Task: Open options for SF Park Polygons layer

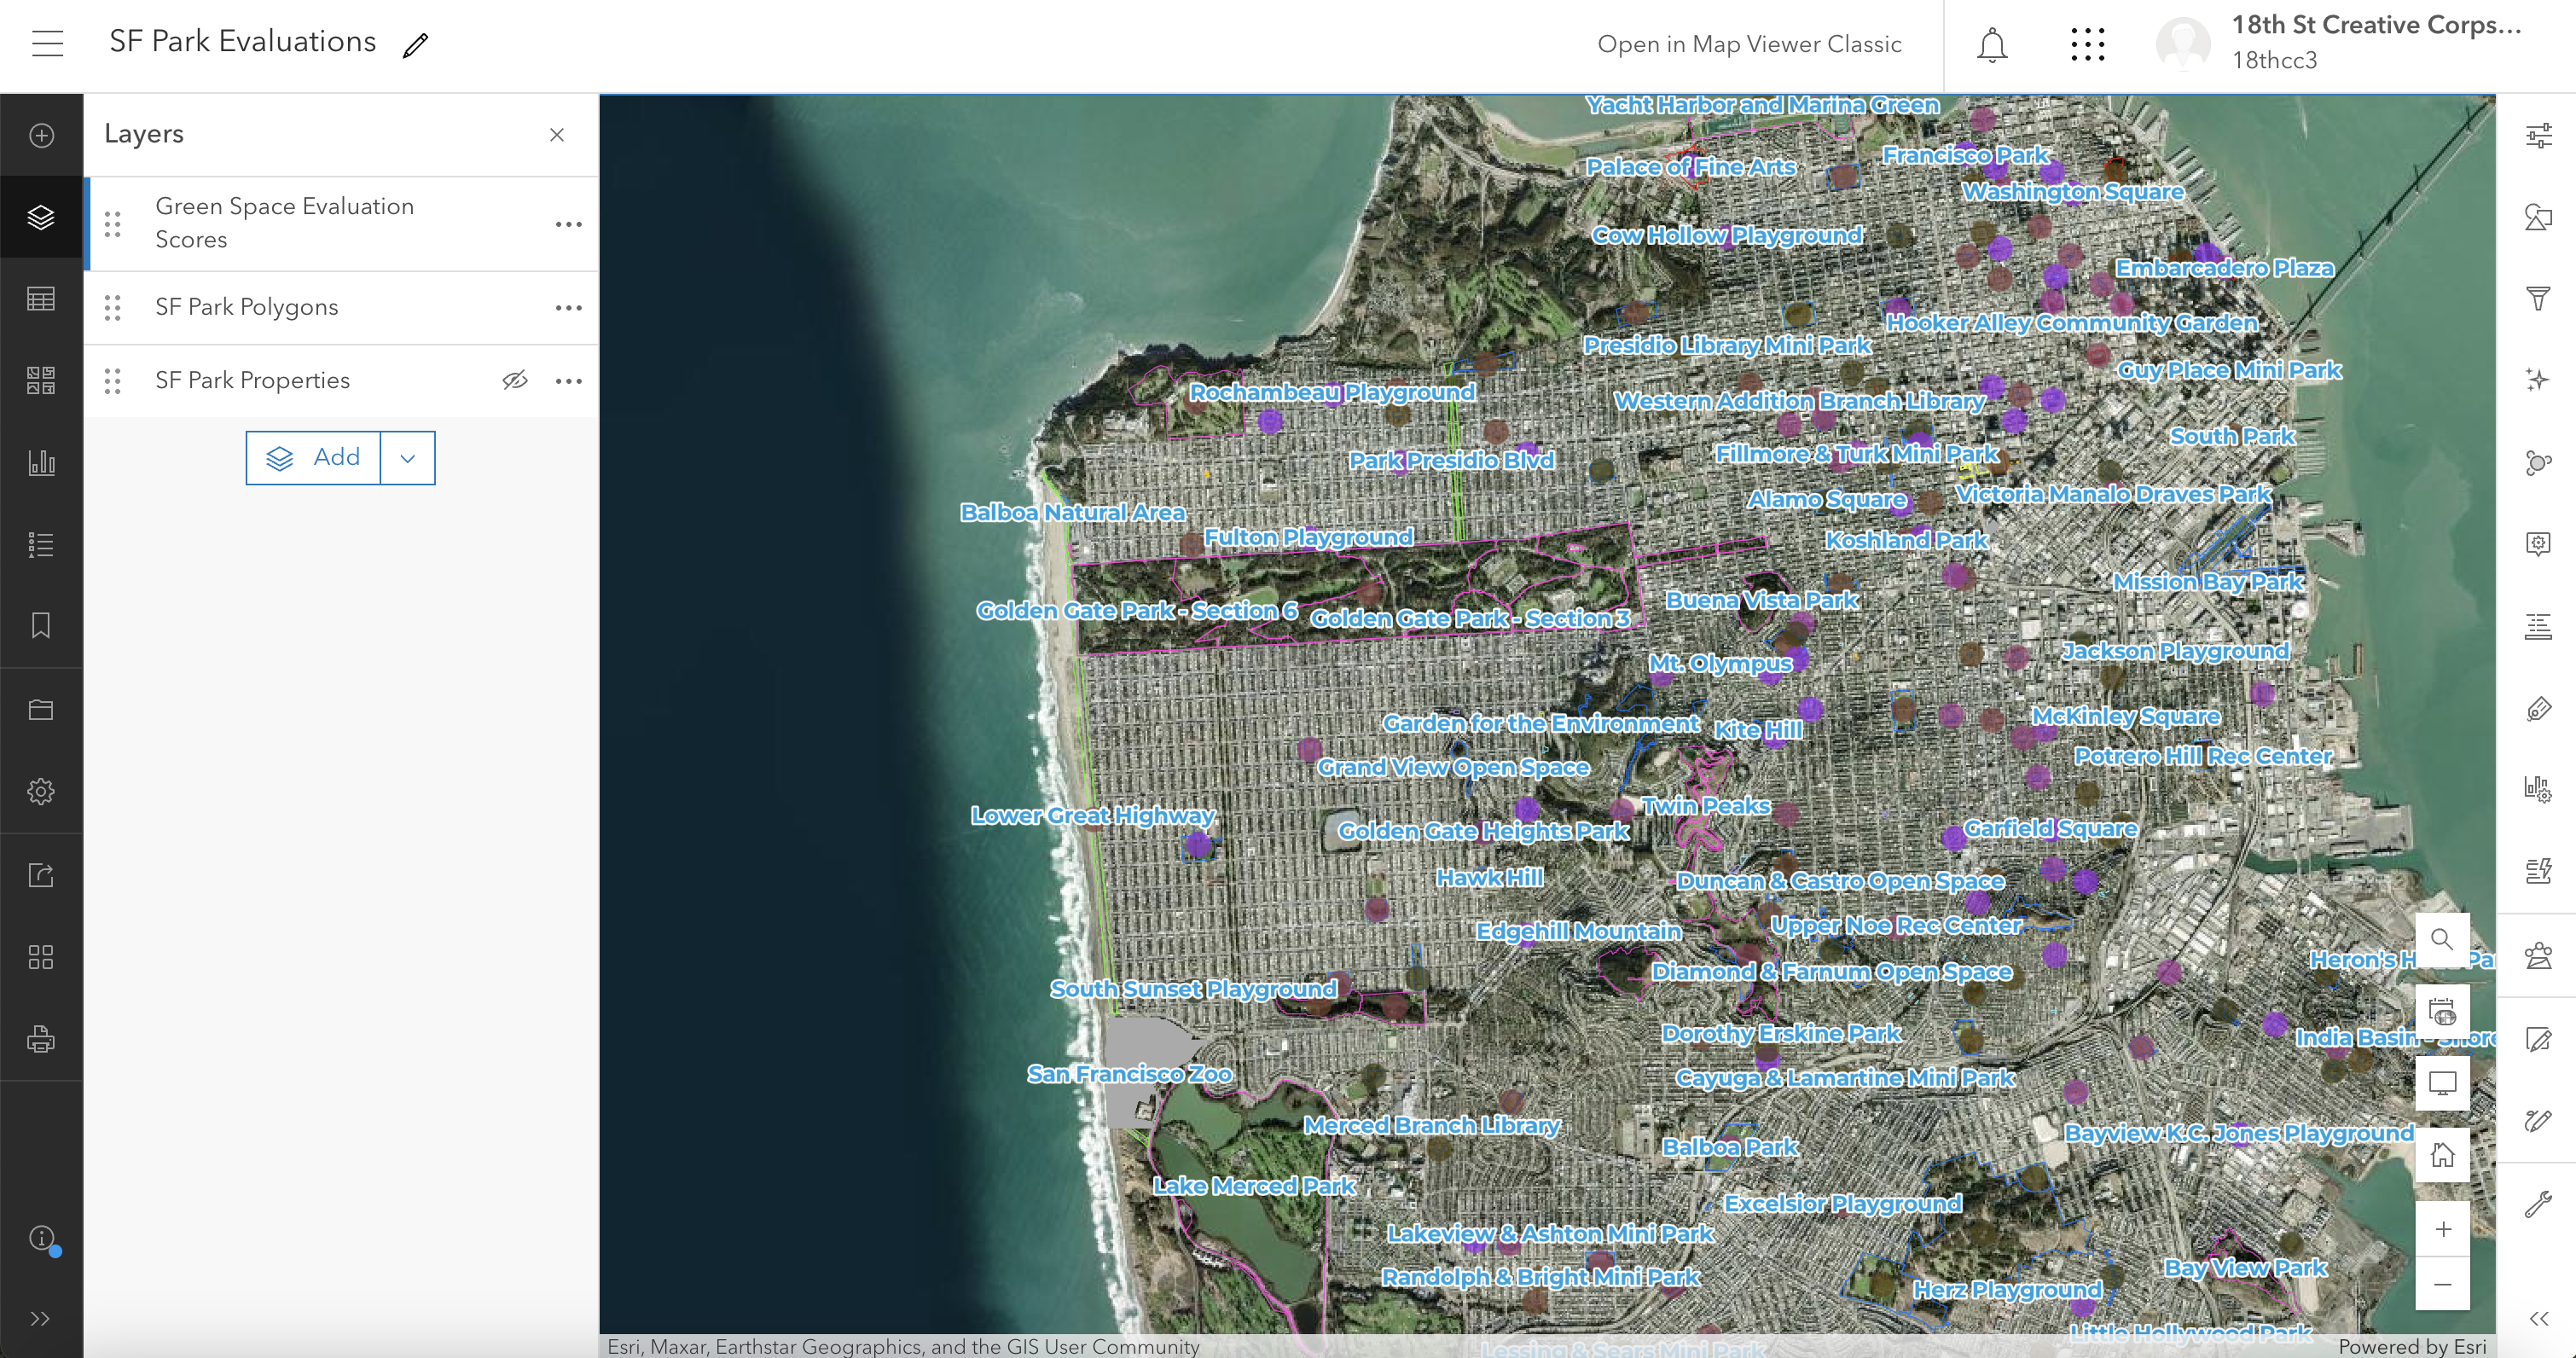Action: coord(568,307)
